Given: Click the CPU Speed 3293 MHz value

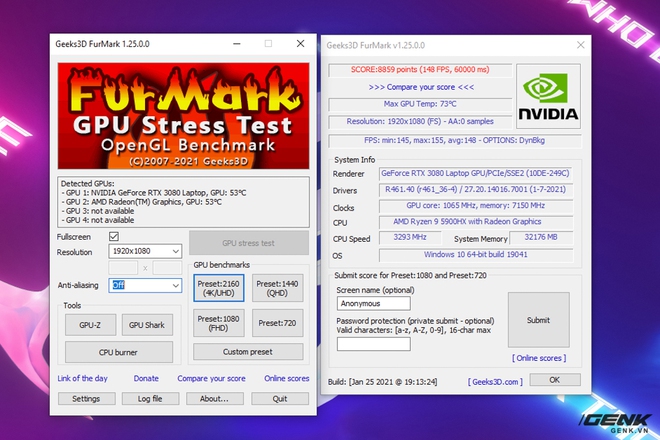Looking at the screenshot, I should [410, 237].
